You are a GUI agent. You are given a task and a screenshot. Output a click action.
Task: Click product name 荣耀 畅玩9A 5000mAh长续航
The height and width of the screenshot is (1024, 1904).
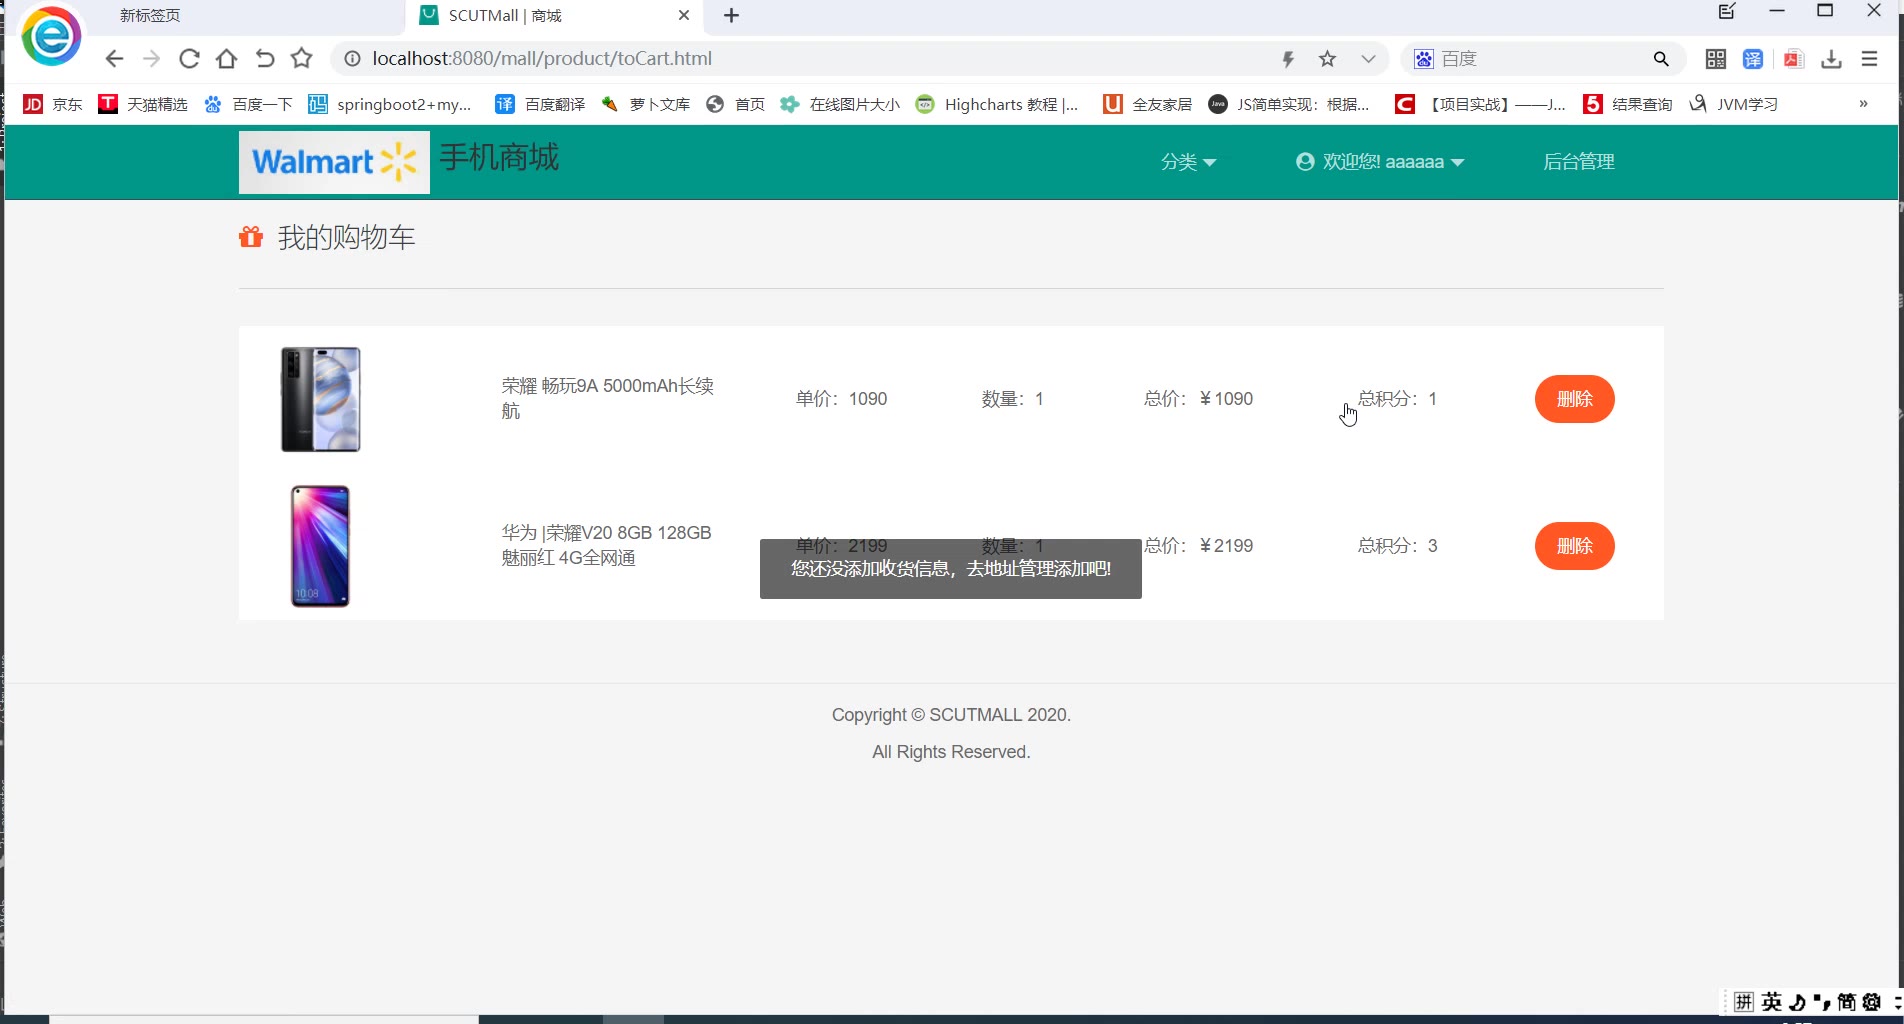point(608,398)
